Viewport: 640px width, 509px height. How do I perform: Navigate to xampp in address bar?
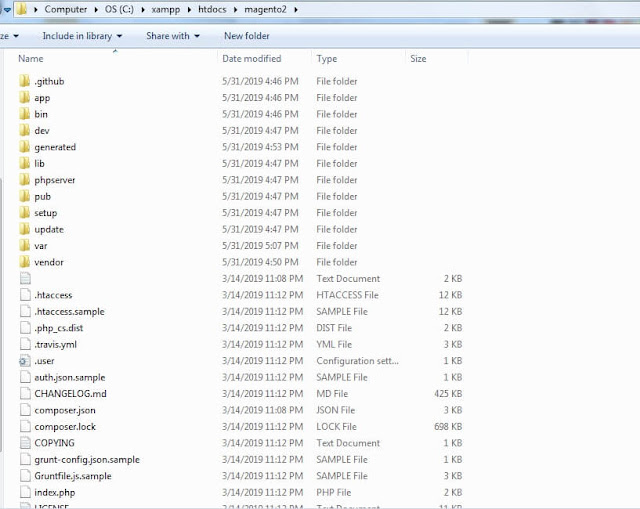click(165, 9)
